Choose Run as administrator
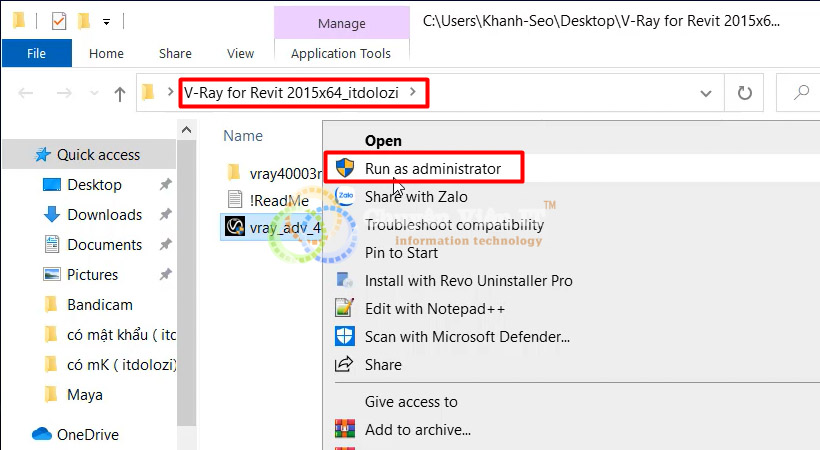 coord(432,168)
